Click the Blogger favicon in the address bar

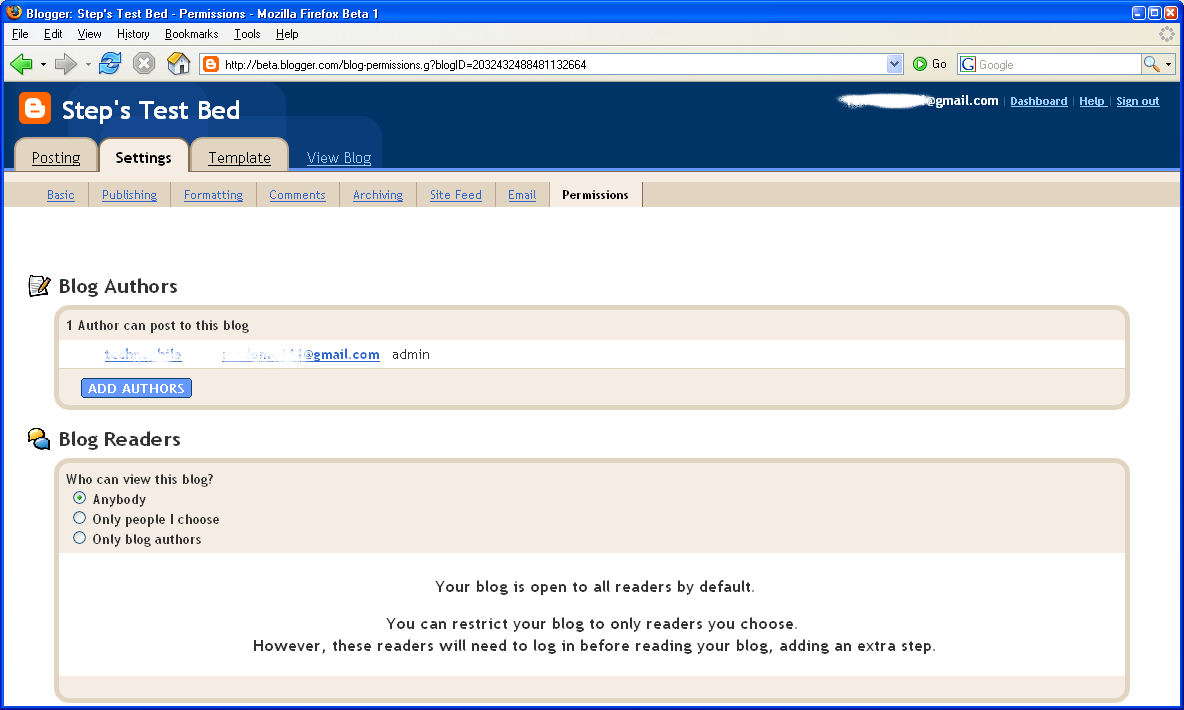[211, 64]
